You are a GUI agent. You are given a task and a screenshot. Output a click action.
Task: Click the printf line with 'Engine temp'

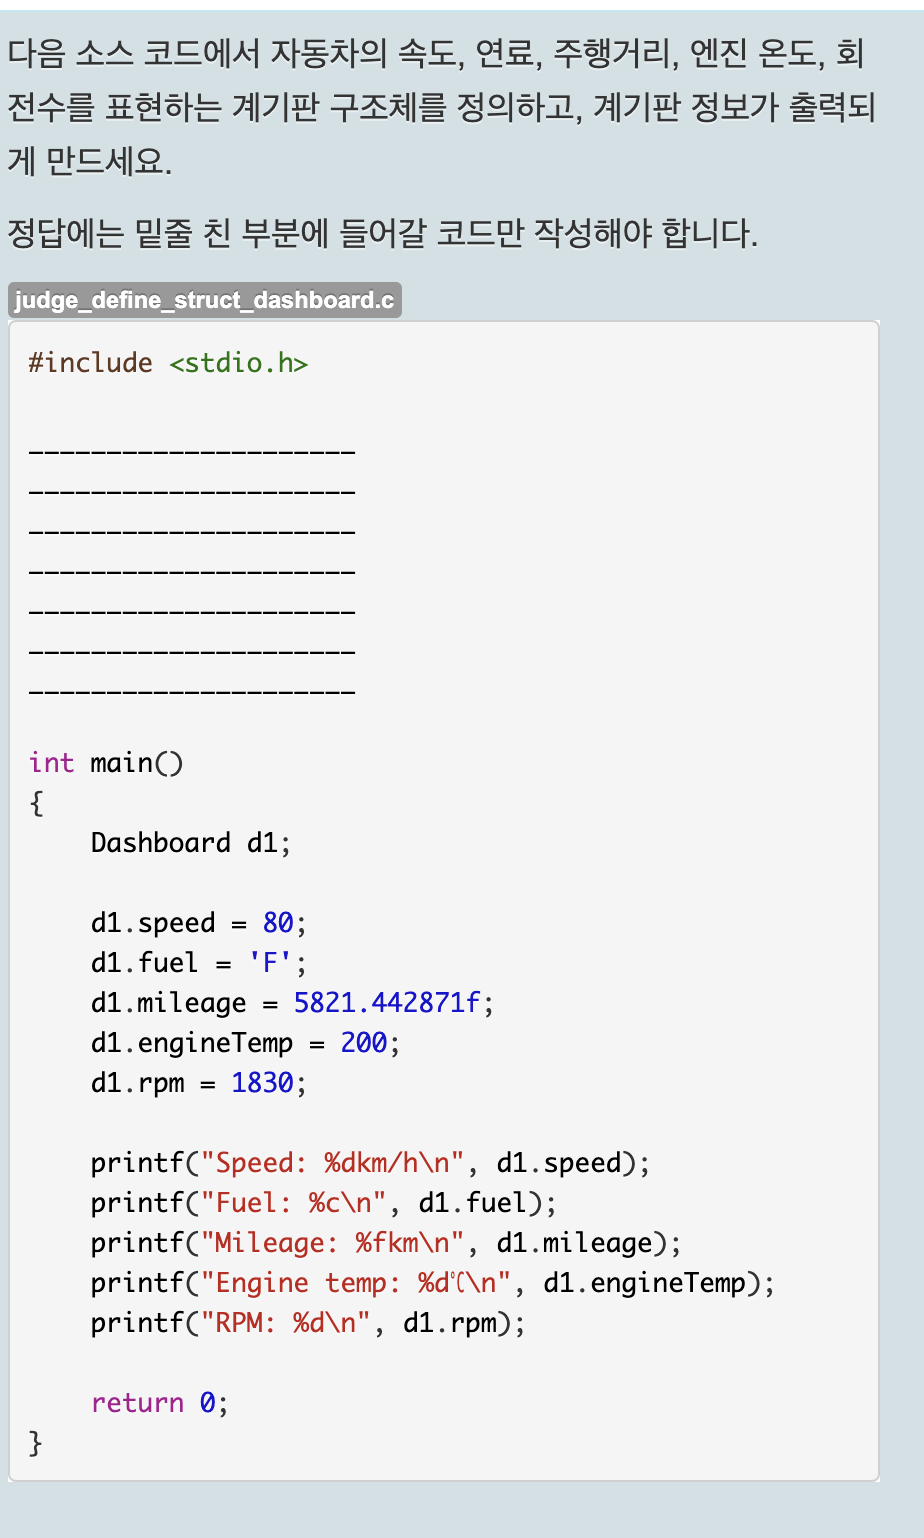point(433,1283)
